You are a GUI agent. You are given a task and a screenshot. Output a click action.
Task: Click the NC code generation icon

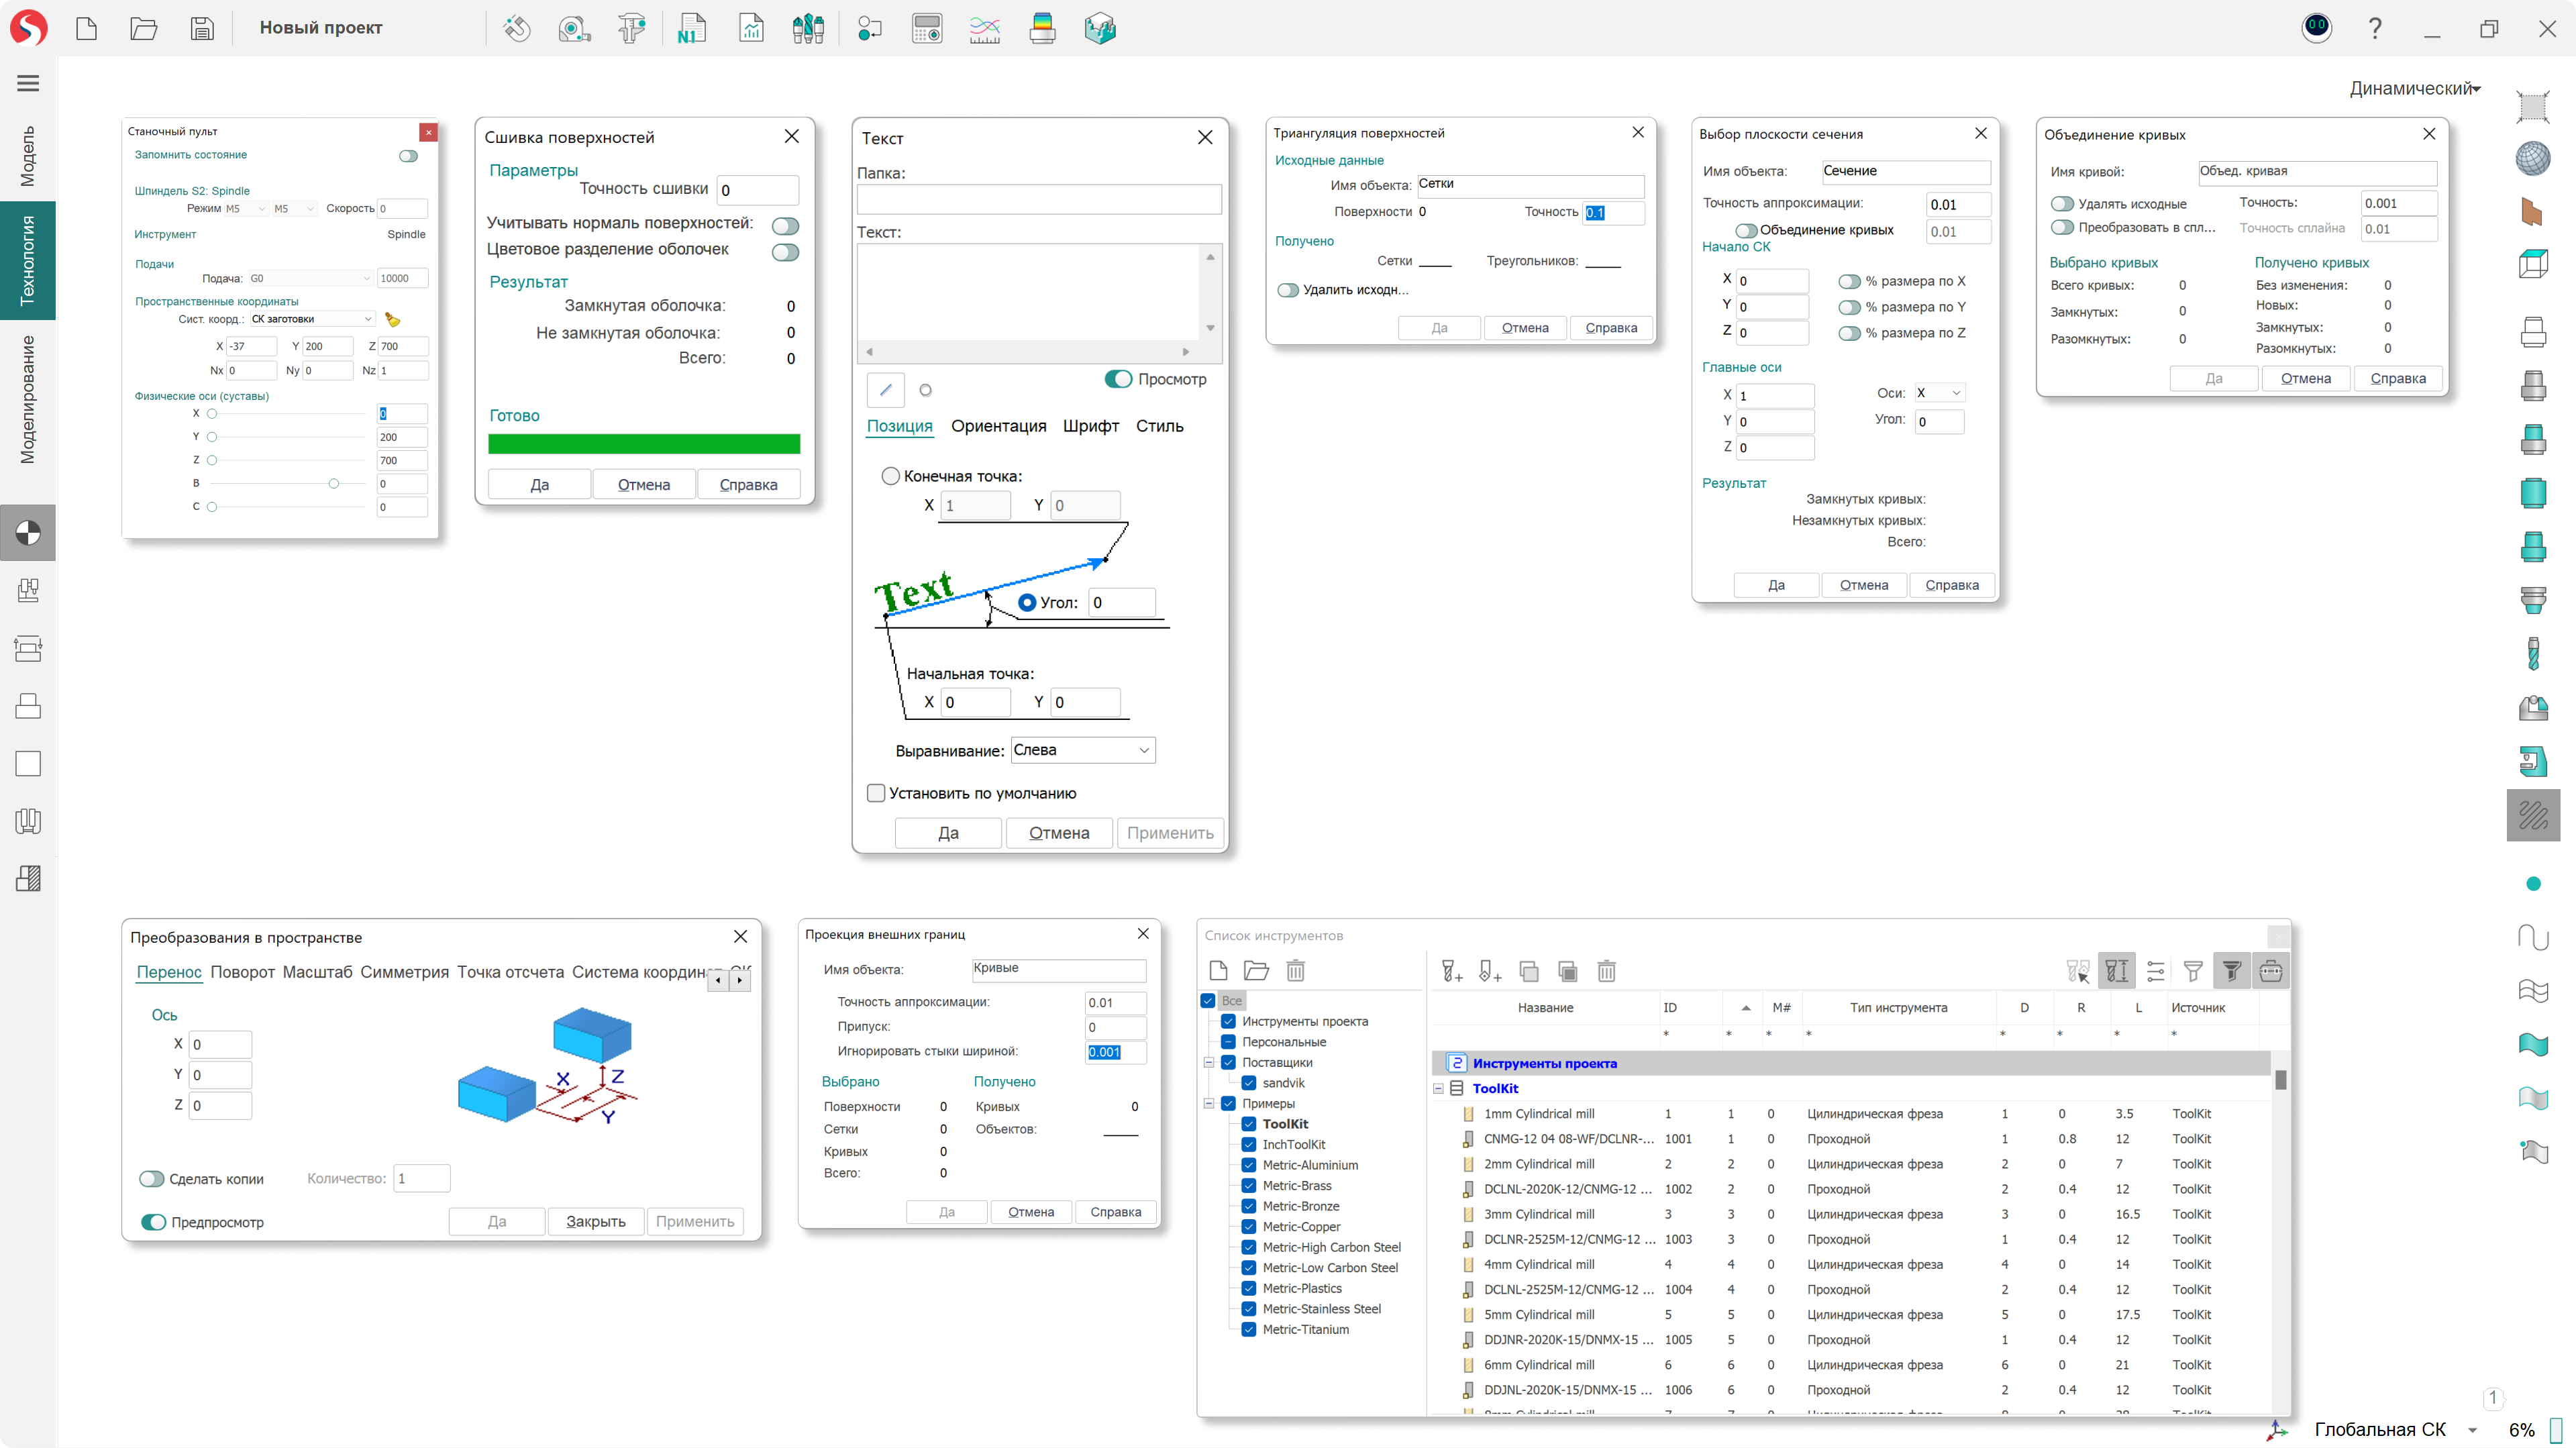point(691,28)
